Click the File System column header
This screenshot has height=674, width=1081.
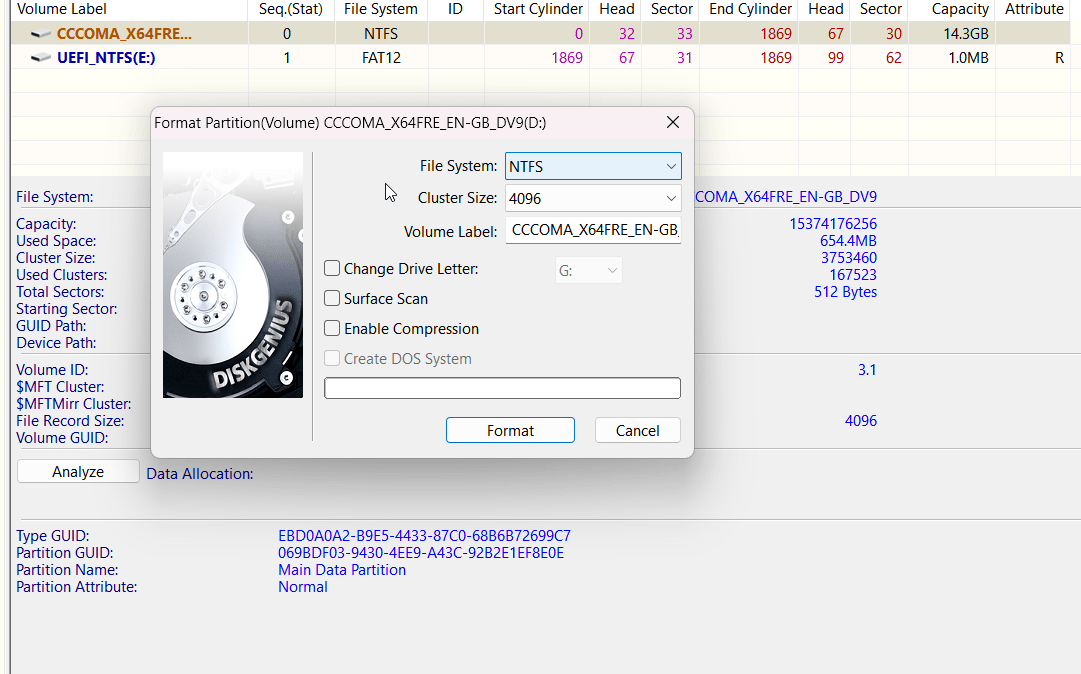tap(381, 9)
